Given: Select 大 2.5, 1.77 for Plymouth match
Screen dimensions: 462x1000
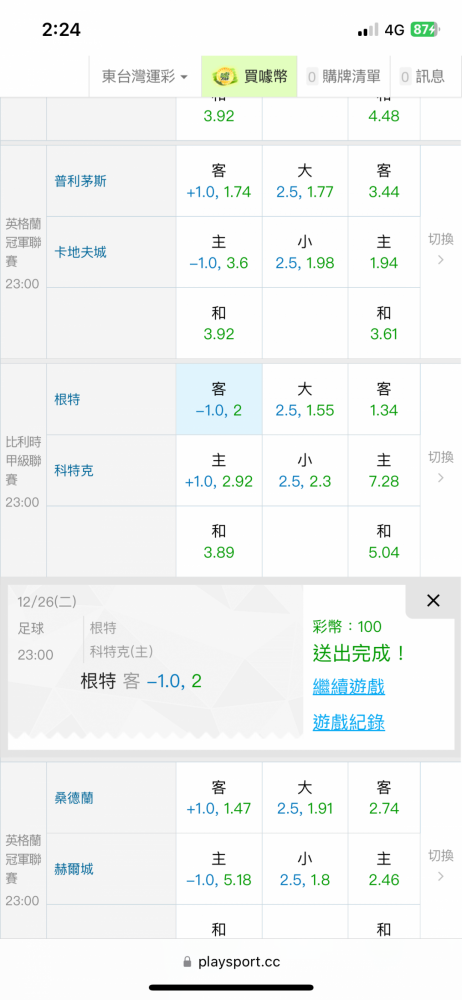Looking at the screenshot, I should click(304, 181).
